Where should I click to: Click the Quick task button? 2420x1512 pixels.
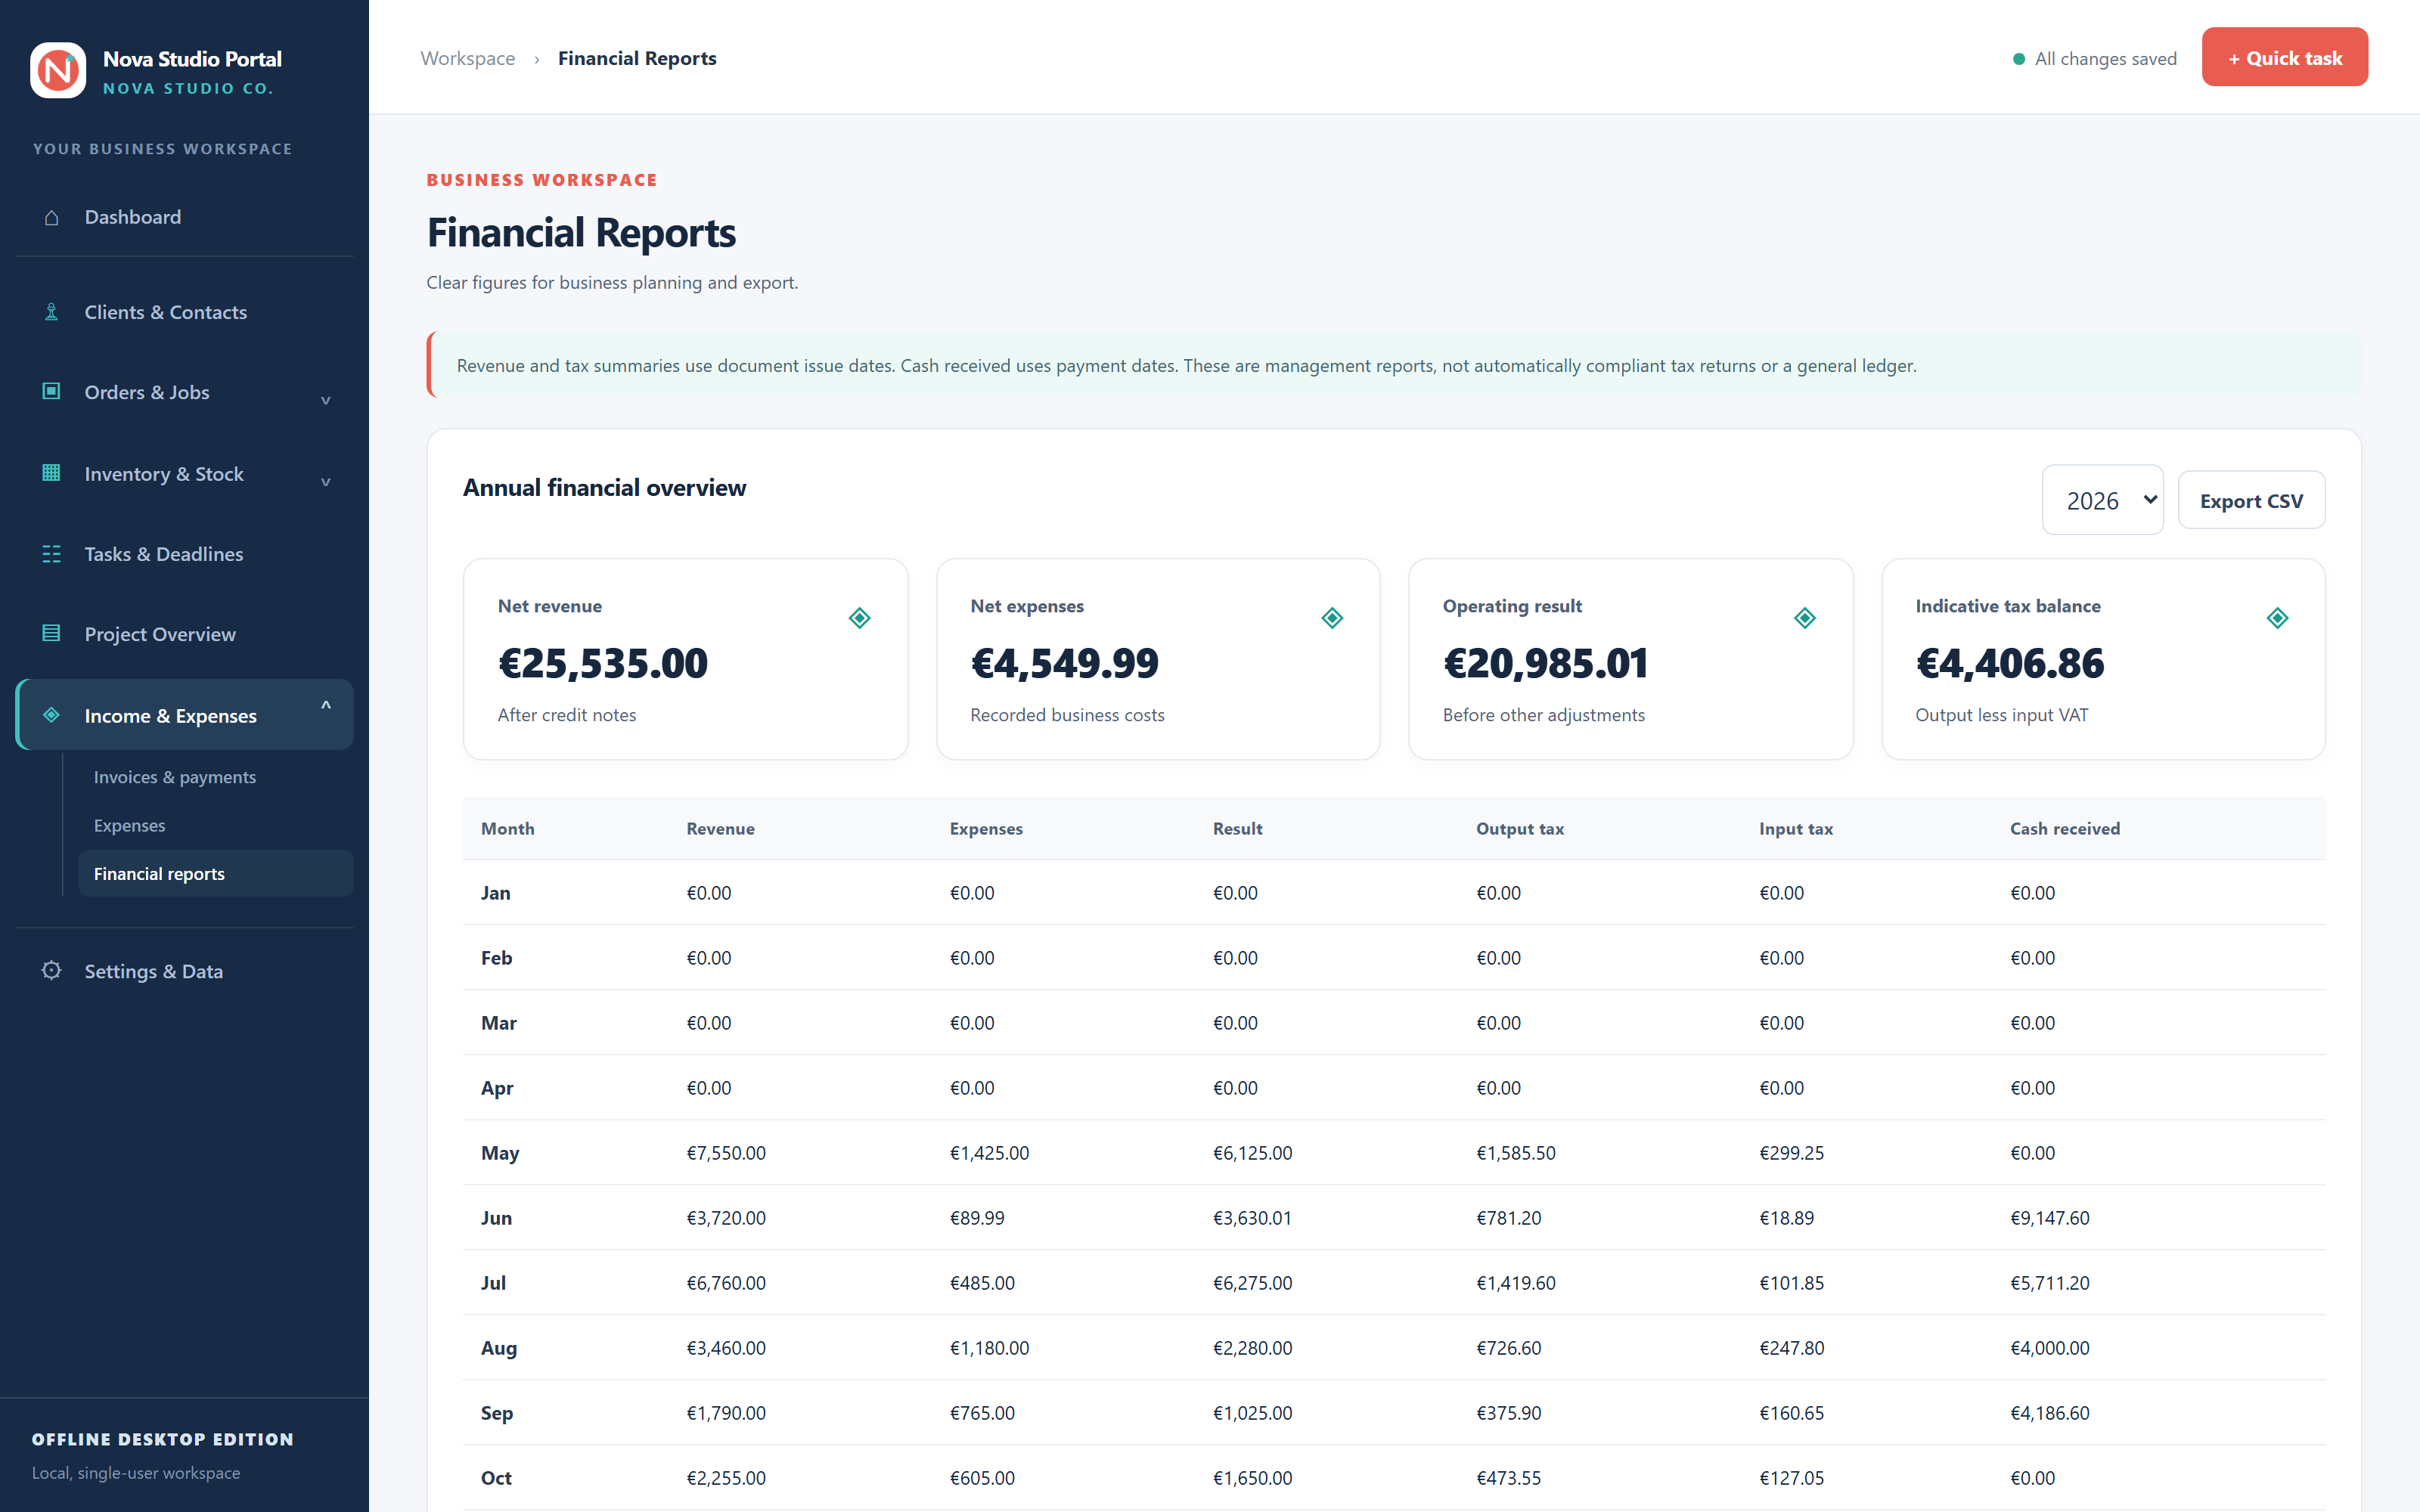tap(2284, 57)
